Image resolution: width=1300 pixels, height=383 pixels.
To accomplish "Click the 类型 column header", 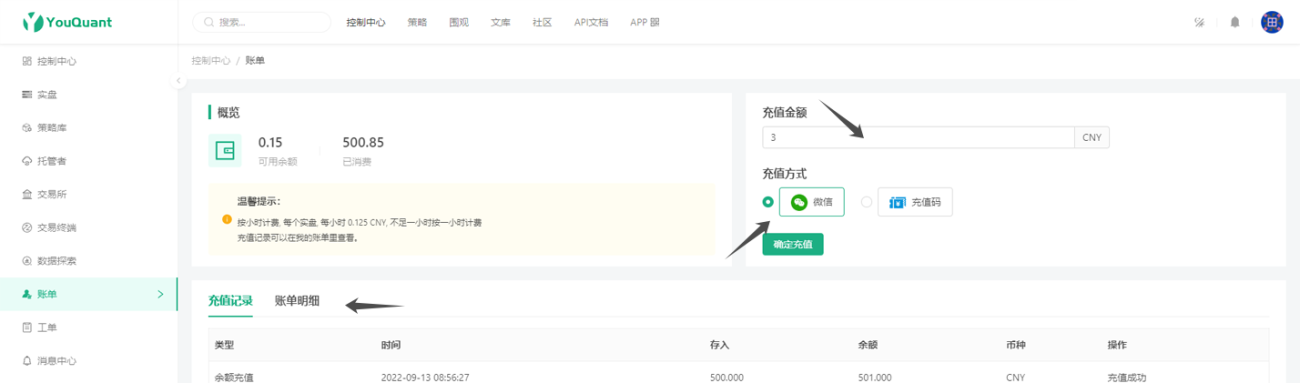I will [x=225, y=345].
